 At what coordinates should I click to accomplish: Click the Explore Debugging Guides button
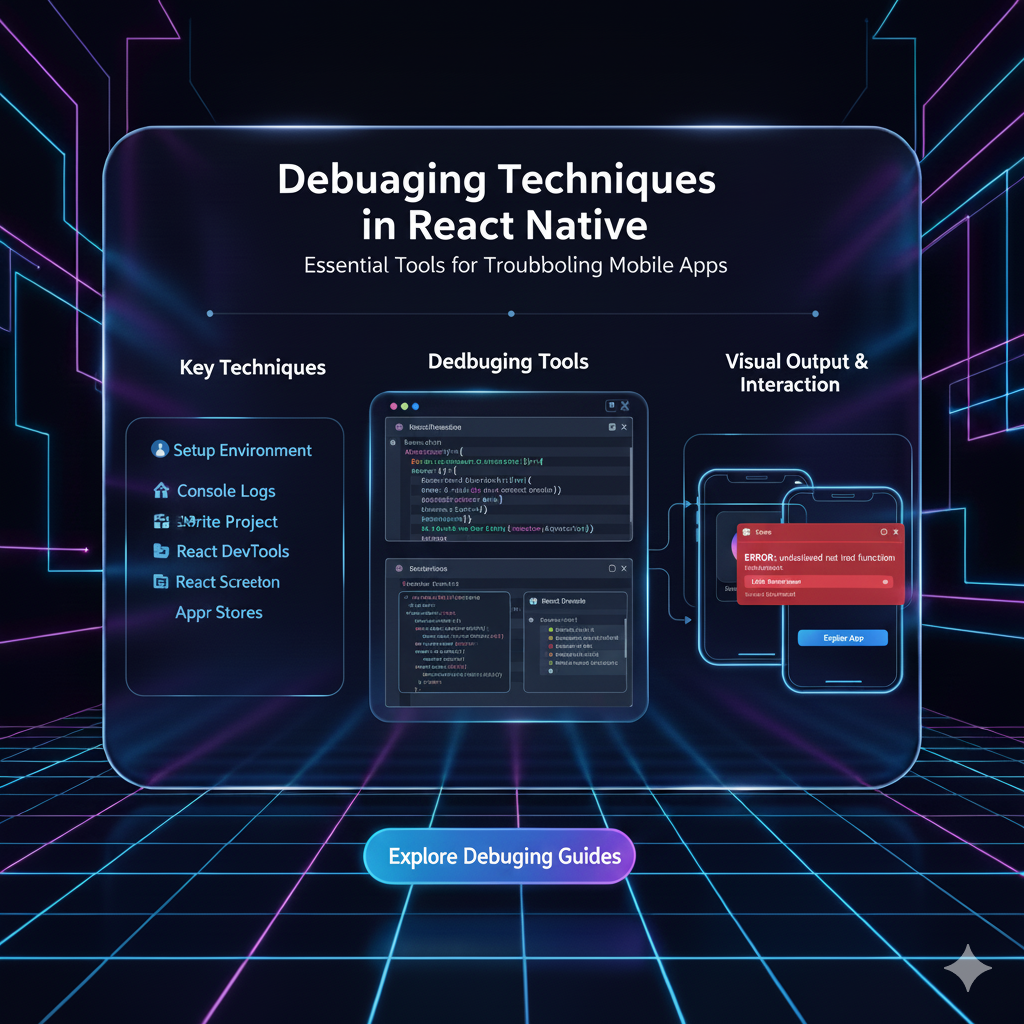click(499, 856)
